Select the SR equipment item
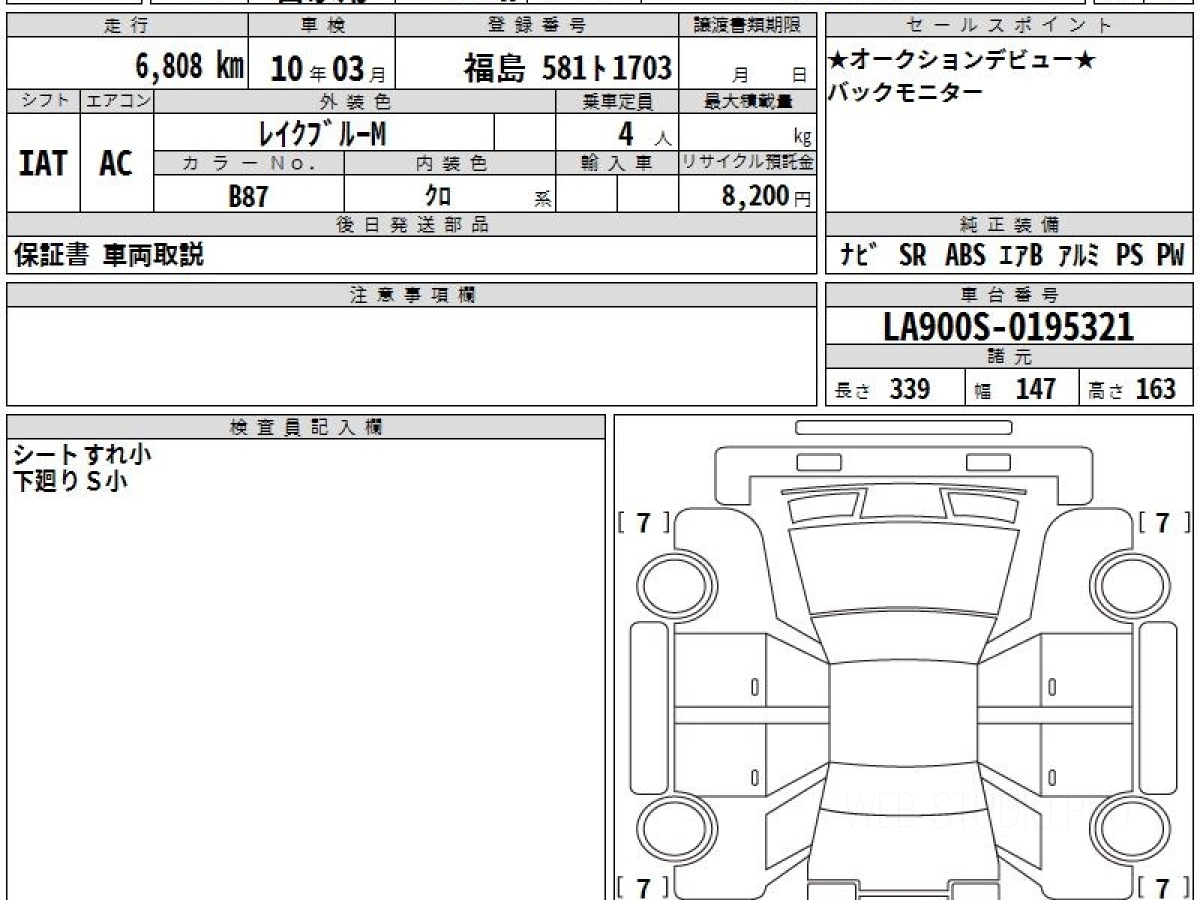Image resolution: width=1200 pixels, height=900 pixels. coord(912,256)
